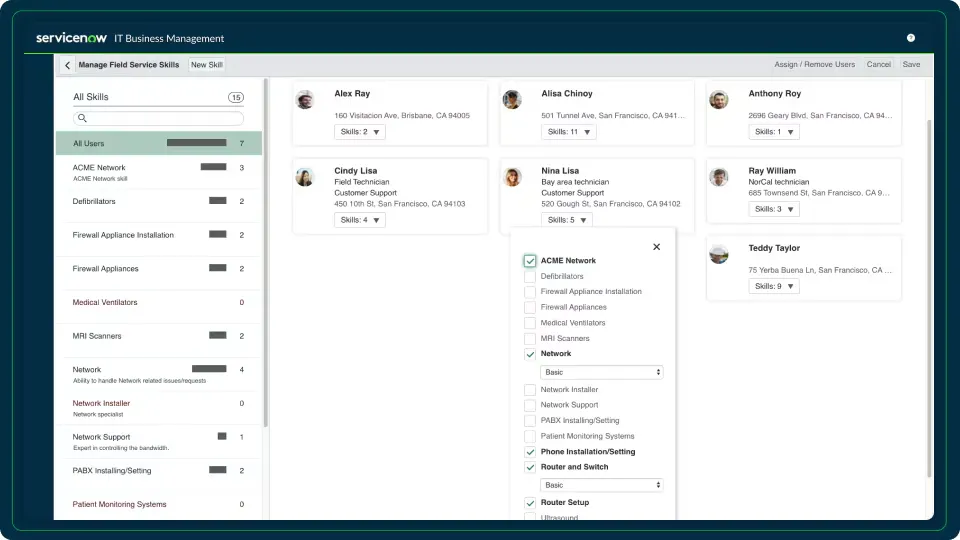
Task: Select Network Support in sidebar list
Action: 159,441
